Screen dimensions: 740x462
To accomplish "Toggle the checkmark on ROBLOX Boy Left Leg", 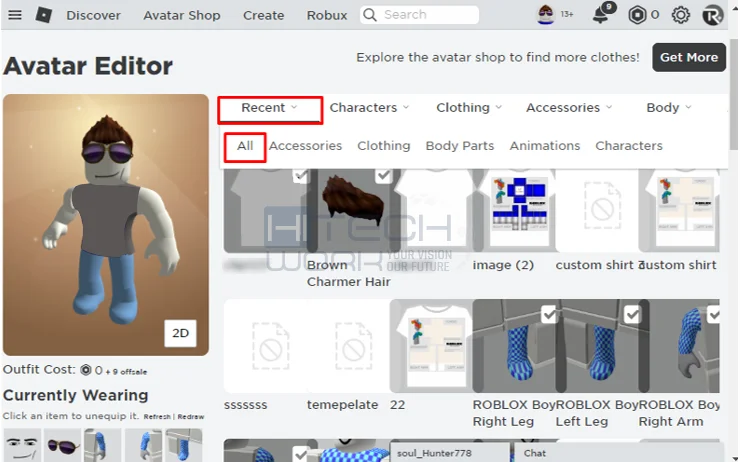I will coord(632,314).
